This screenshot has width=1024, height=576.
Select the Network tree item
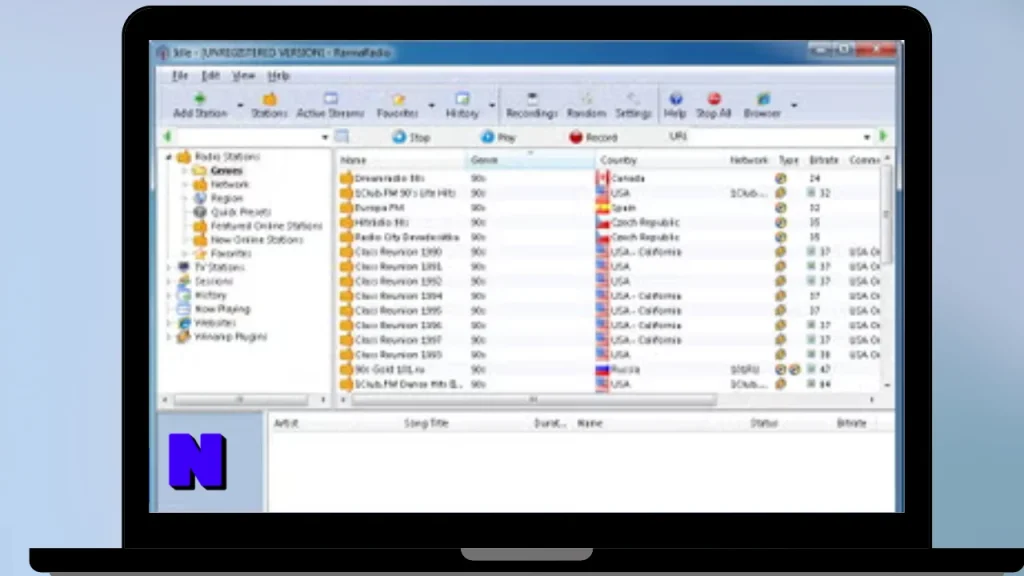point(230,184)
